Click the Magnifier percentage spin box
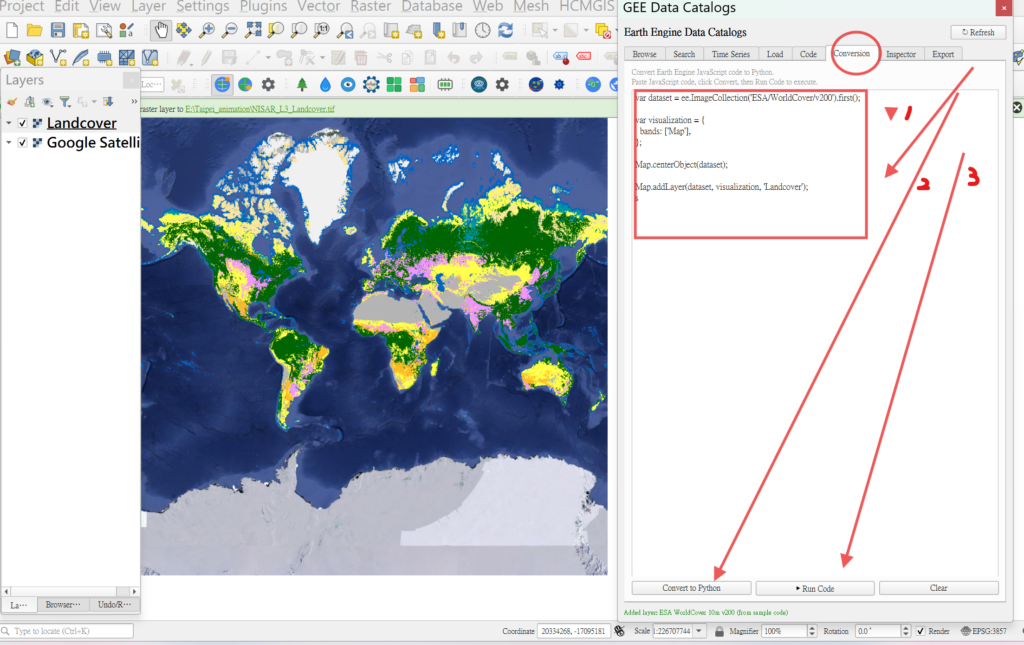Screen dimensions: 1024x645 pyautogui.click(x=785, y=631)
